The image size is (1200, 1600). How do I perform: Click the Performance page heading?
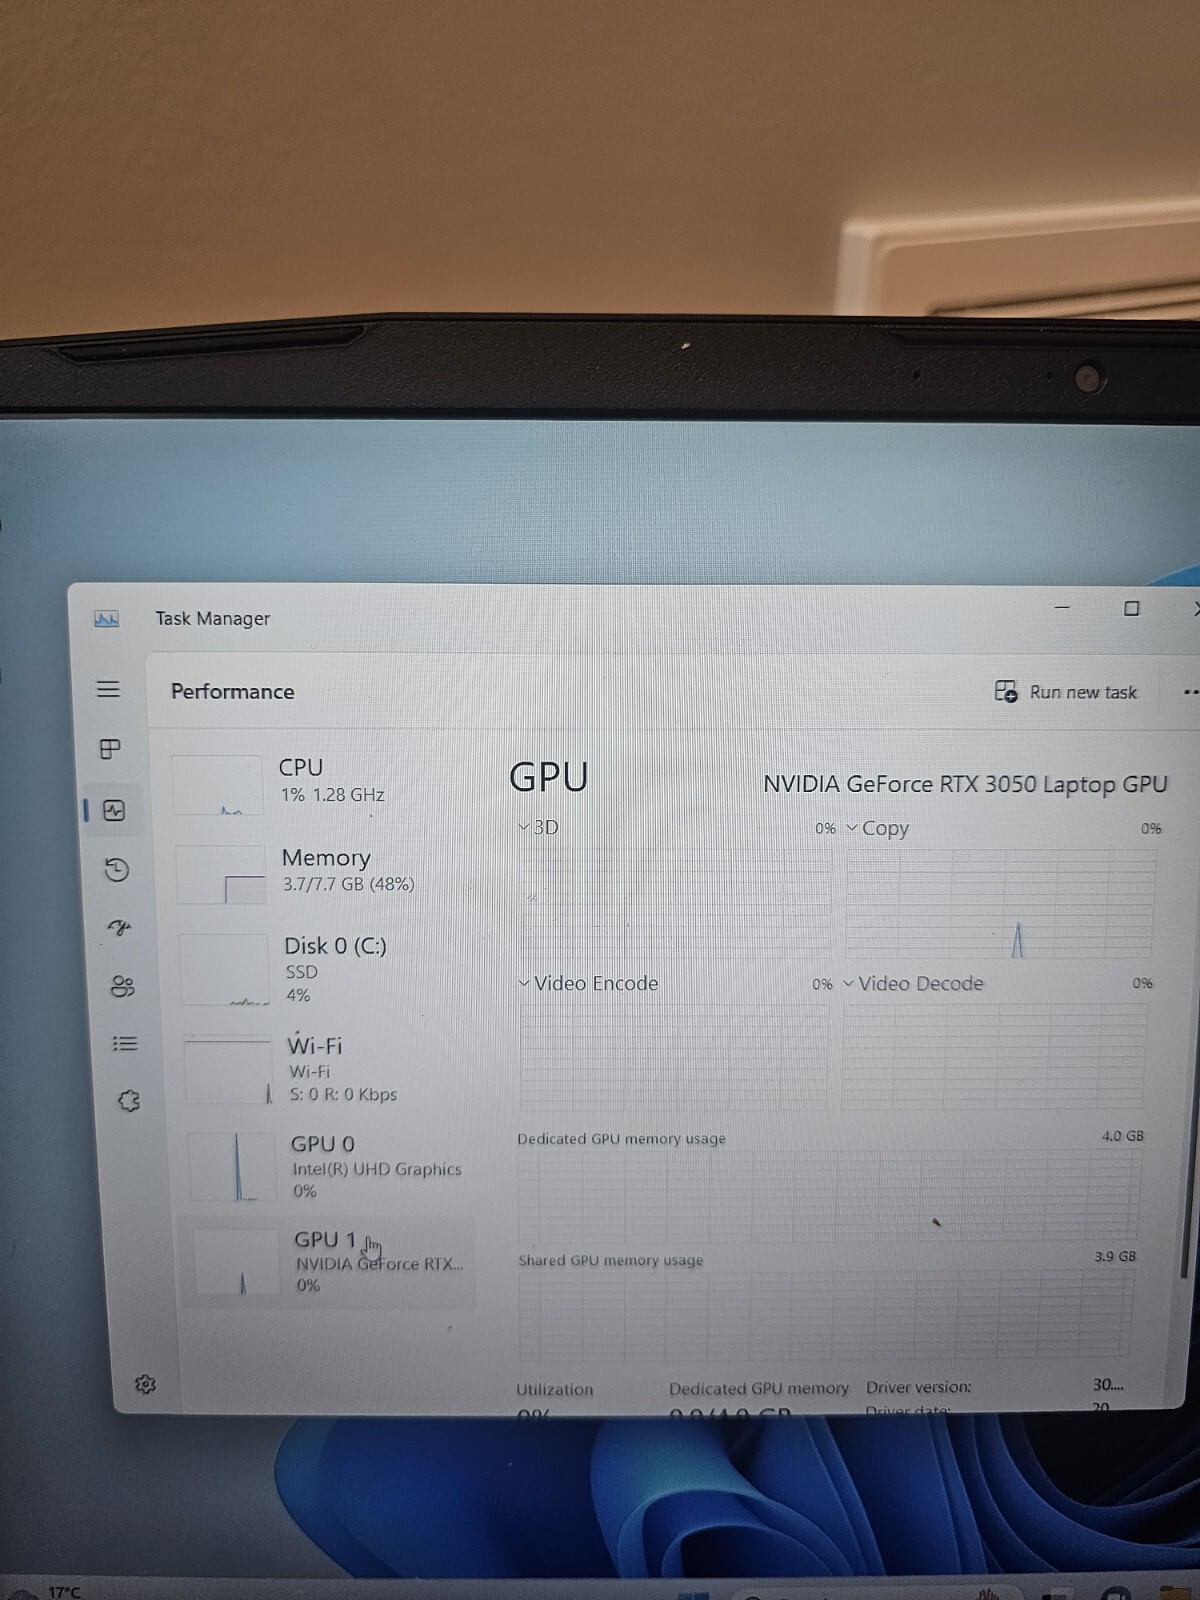coord(233,692)
